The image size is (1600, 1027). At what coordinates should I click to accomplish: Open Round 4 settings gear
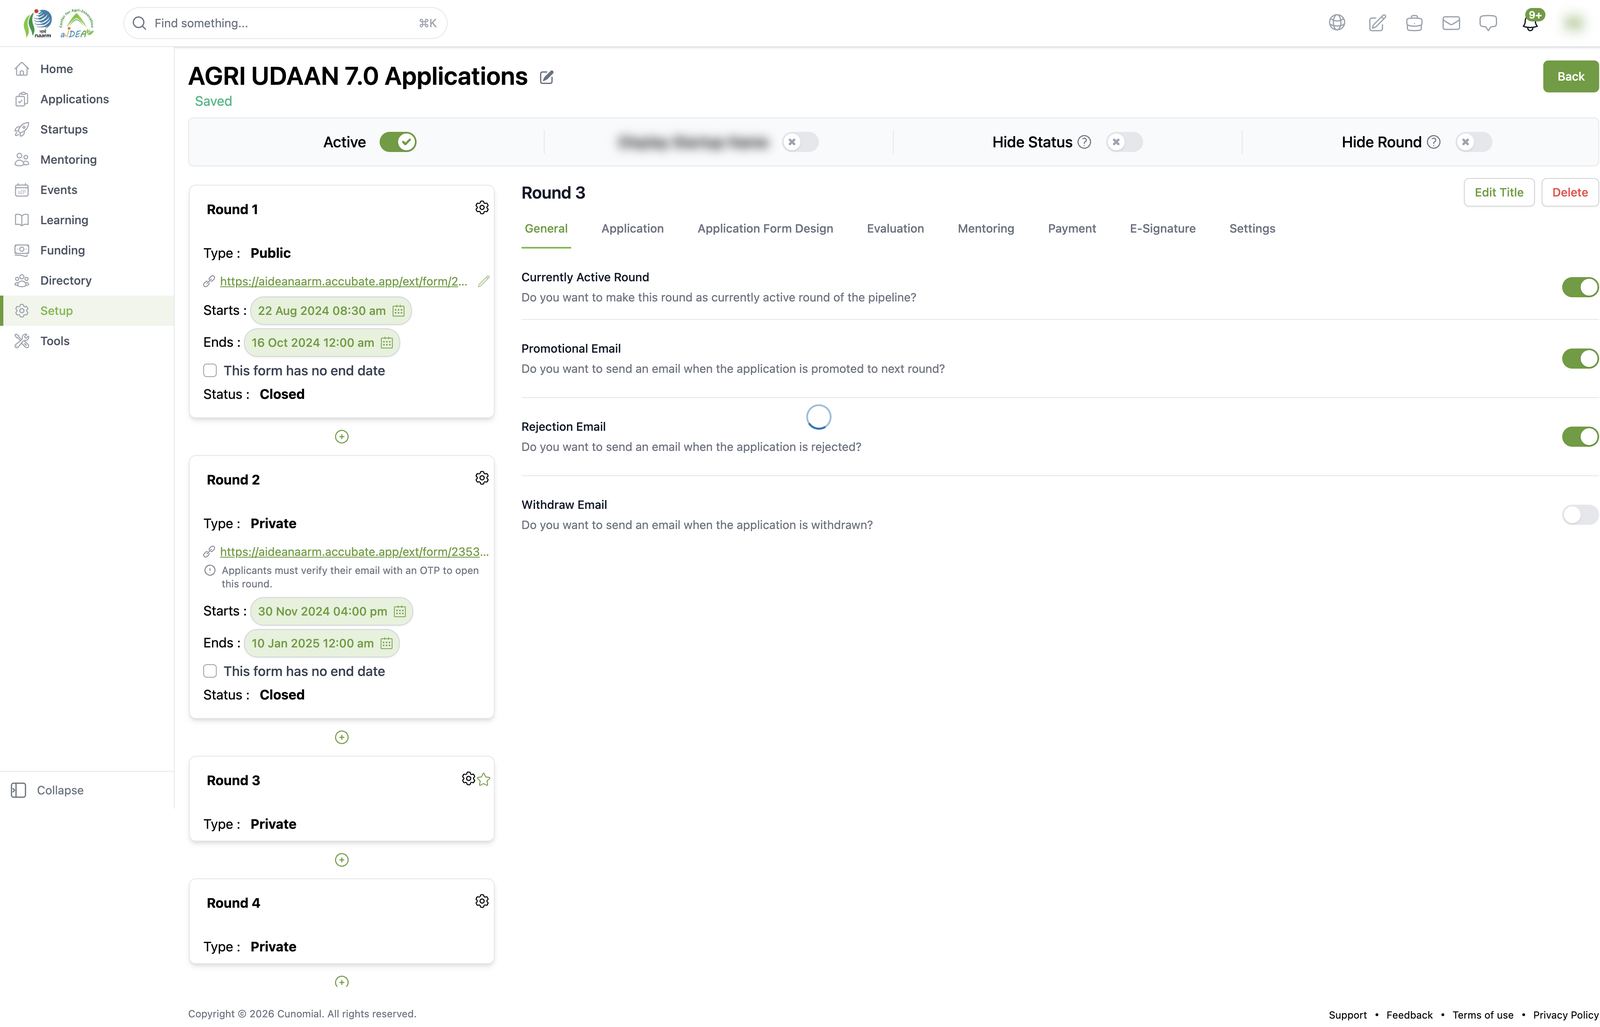coord(482,901)
